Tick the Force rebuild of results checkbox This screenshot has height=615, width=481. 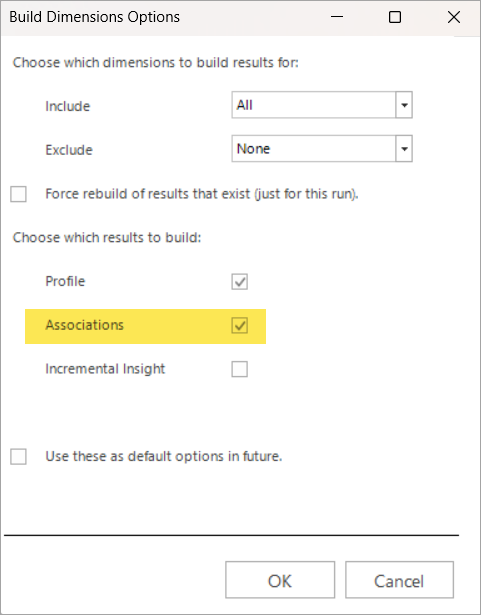[x=18, y=194]
